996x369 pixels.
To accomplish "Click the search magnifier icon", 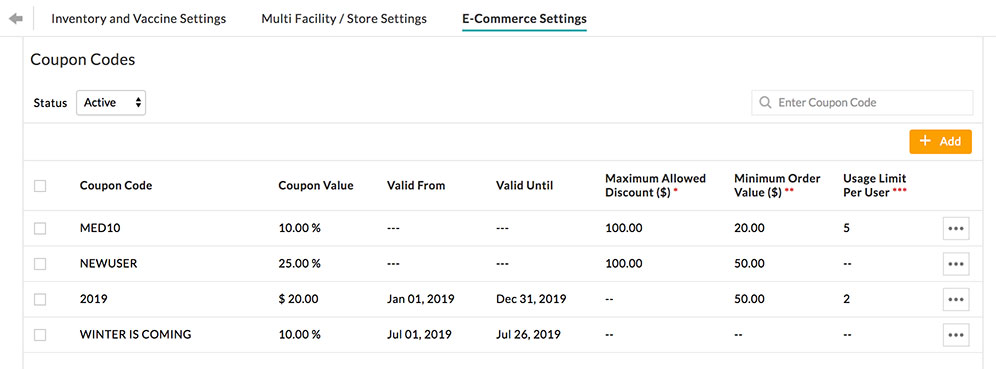I will (x=765, y=102).
